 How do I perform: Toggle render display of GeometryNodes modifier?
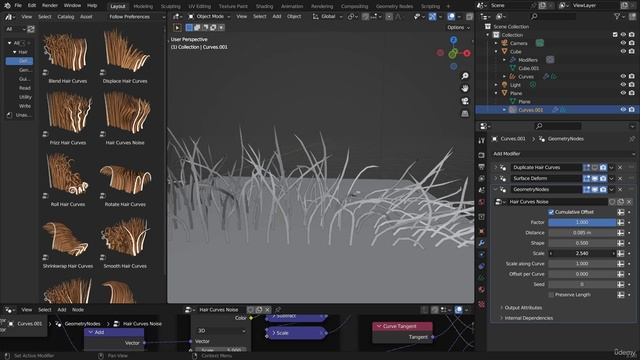pyautogui.click(x=603, y=190)
